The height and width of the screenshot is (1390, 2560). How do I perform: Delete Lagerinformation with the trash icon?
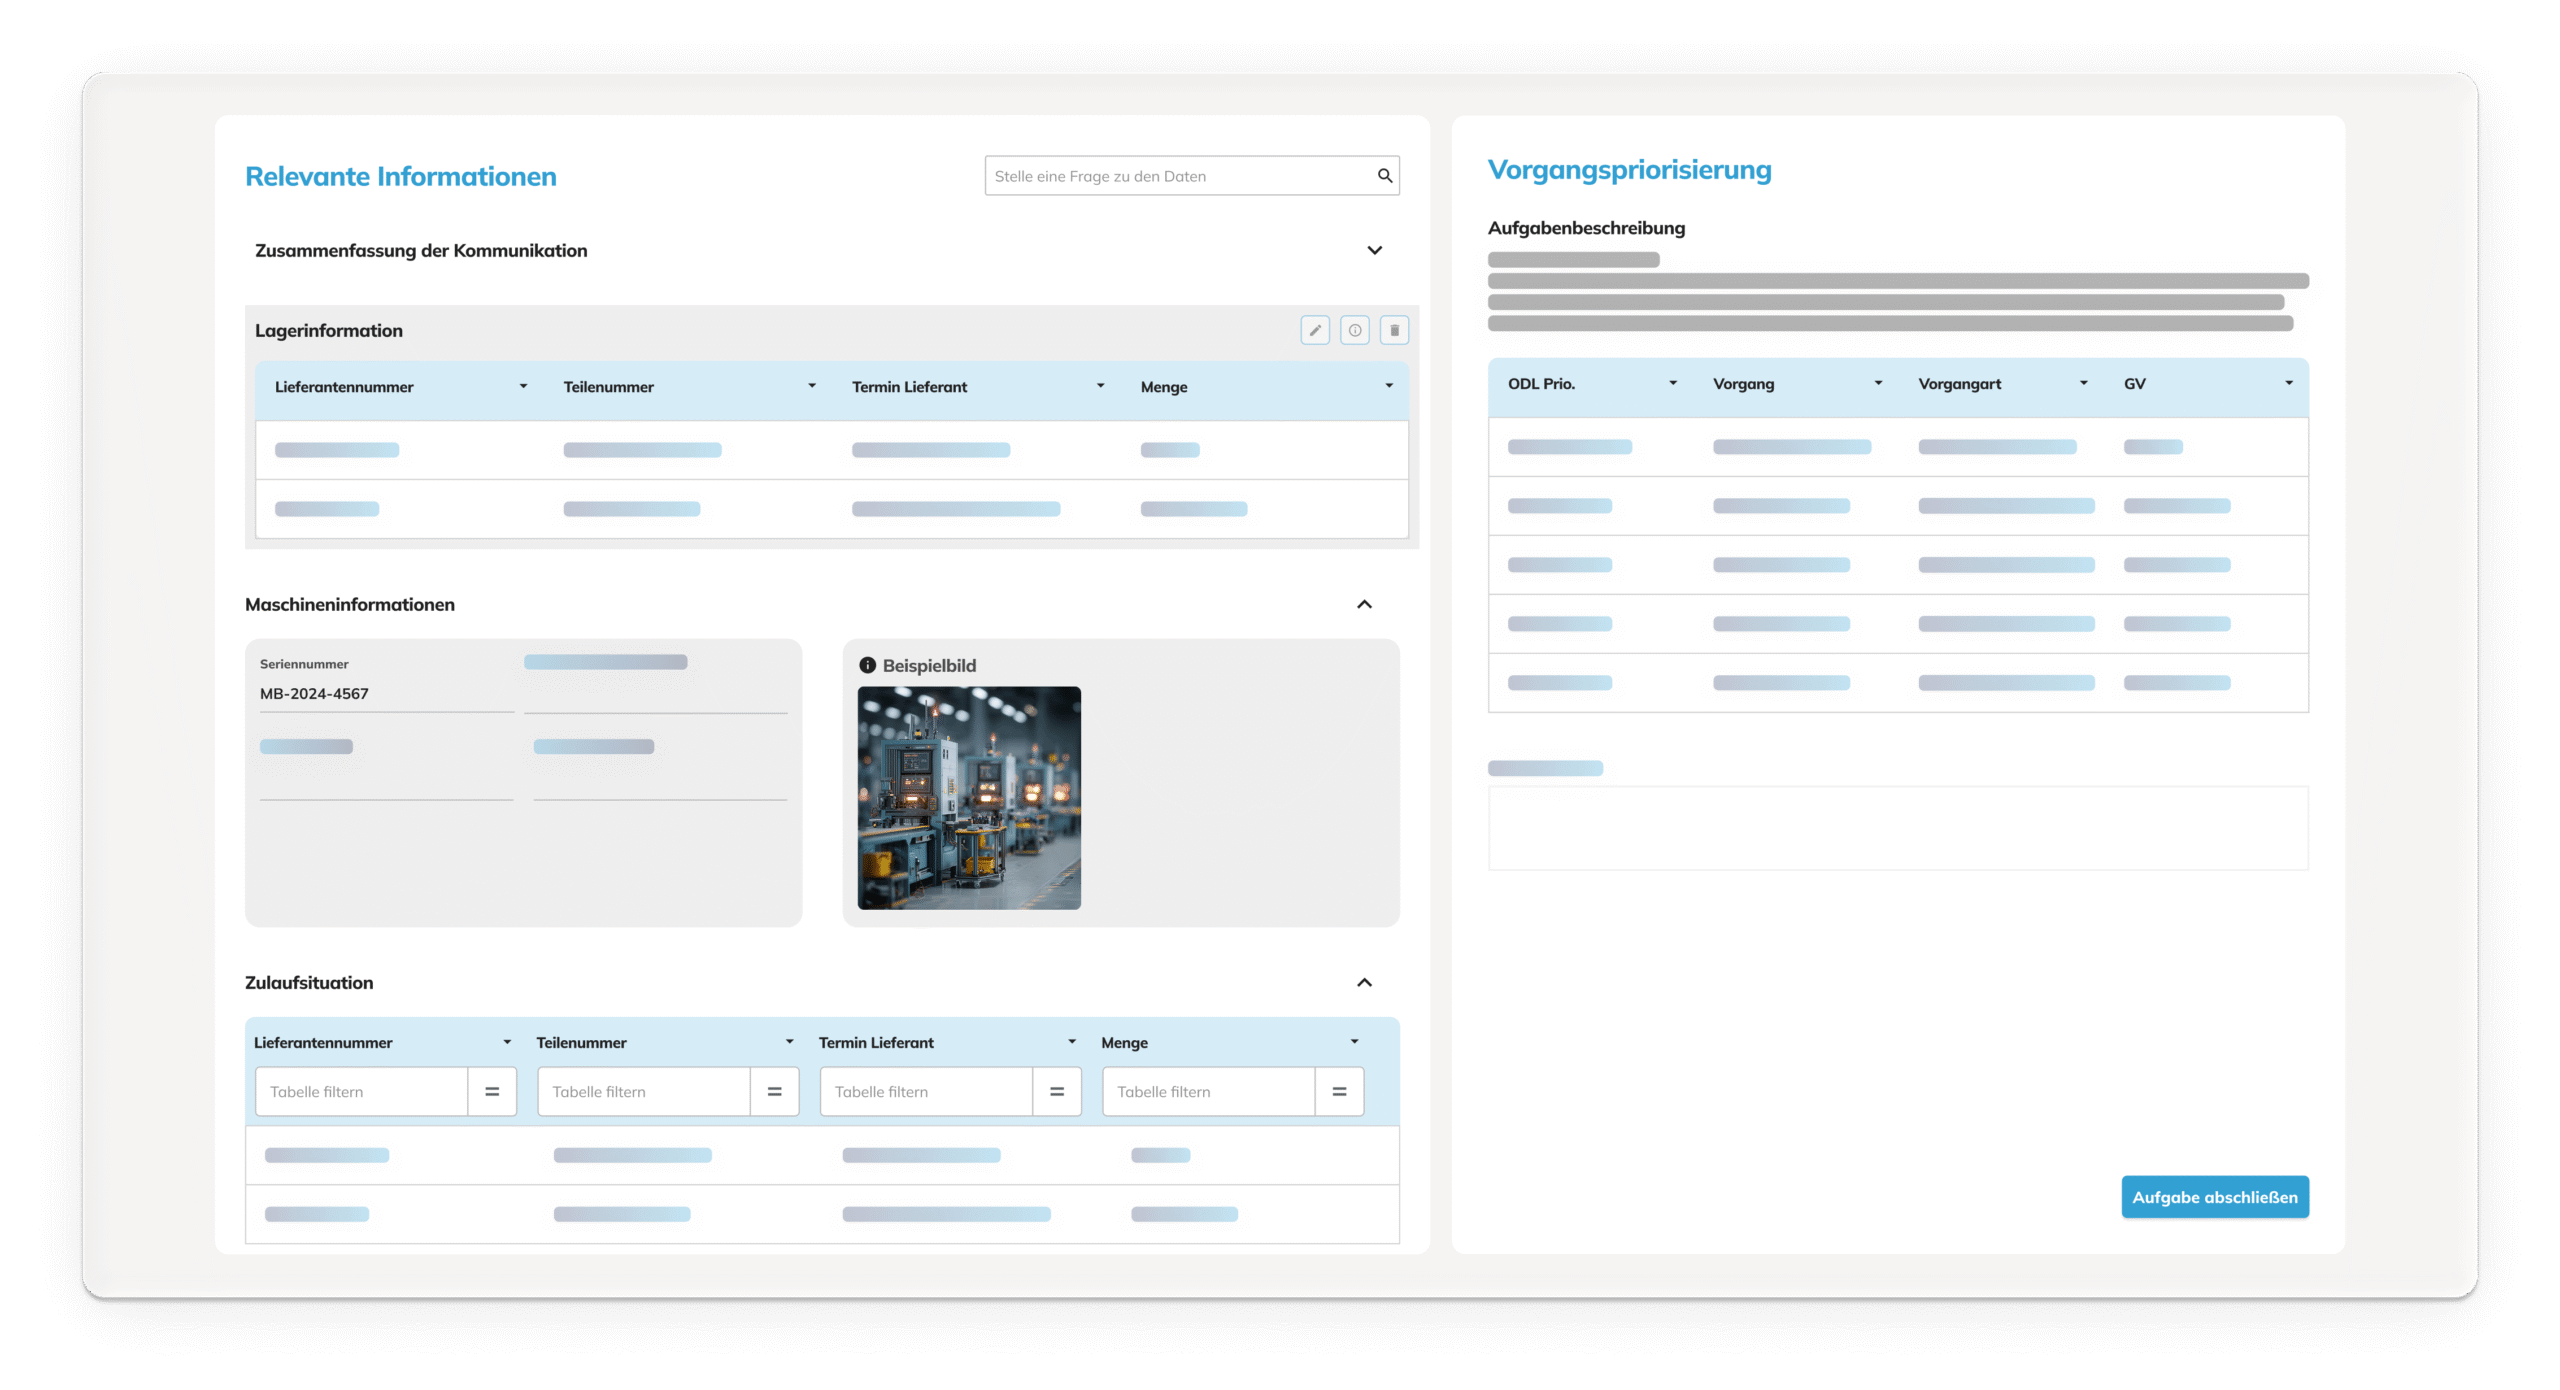pyautogui.click(x=1394, y=330)
